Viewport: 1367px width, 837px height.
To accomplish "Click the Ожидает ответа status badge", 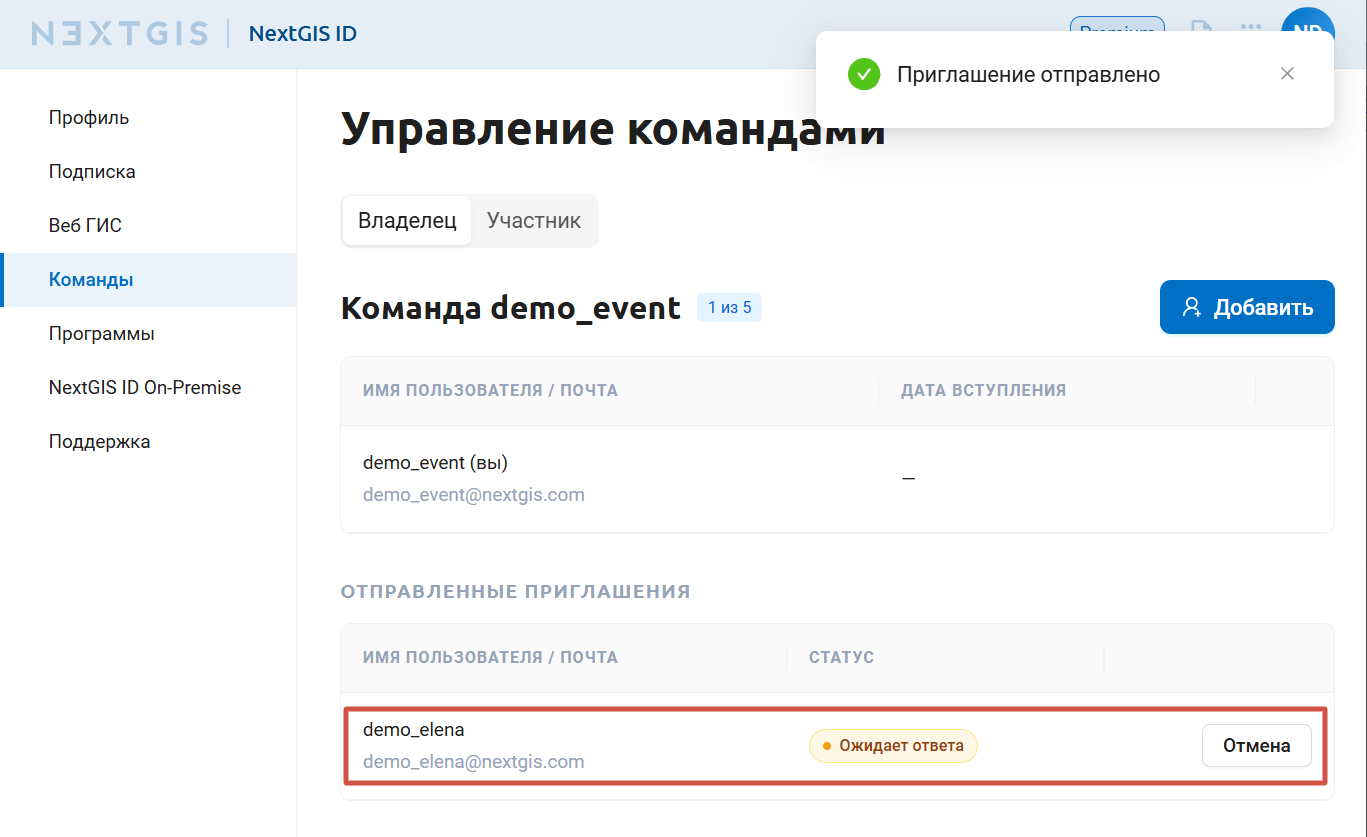I will 893,746.
